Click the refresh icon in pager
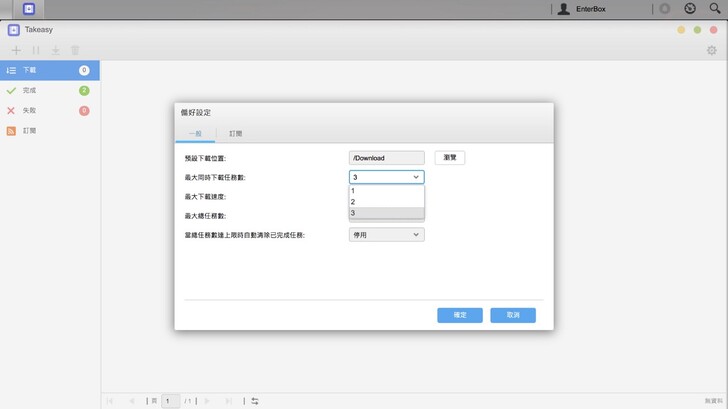Image resolution: width=728 pixels, height=409 pixels. [x=255, y=401]
